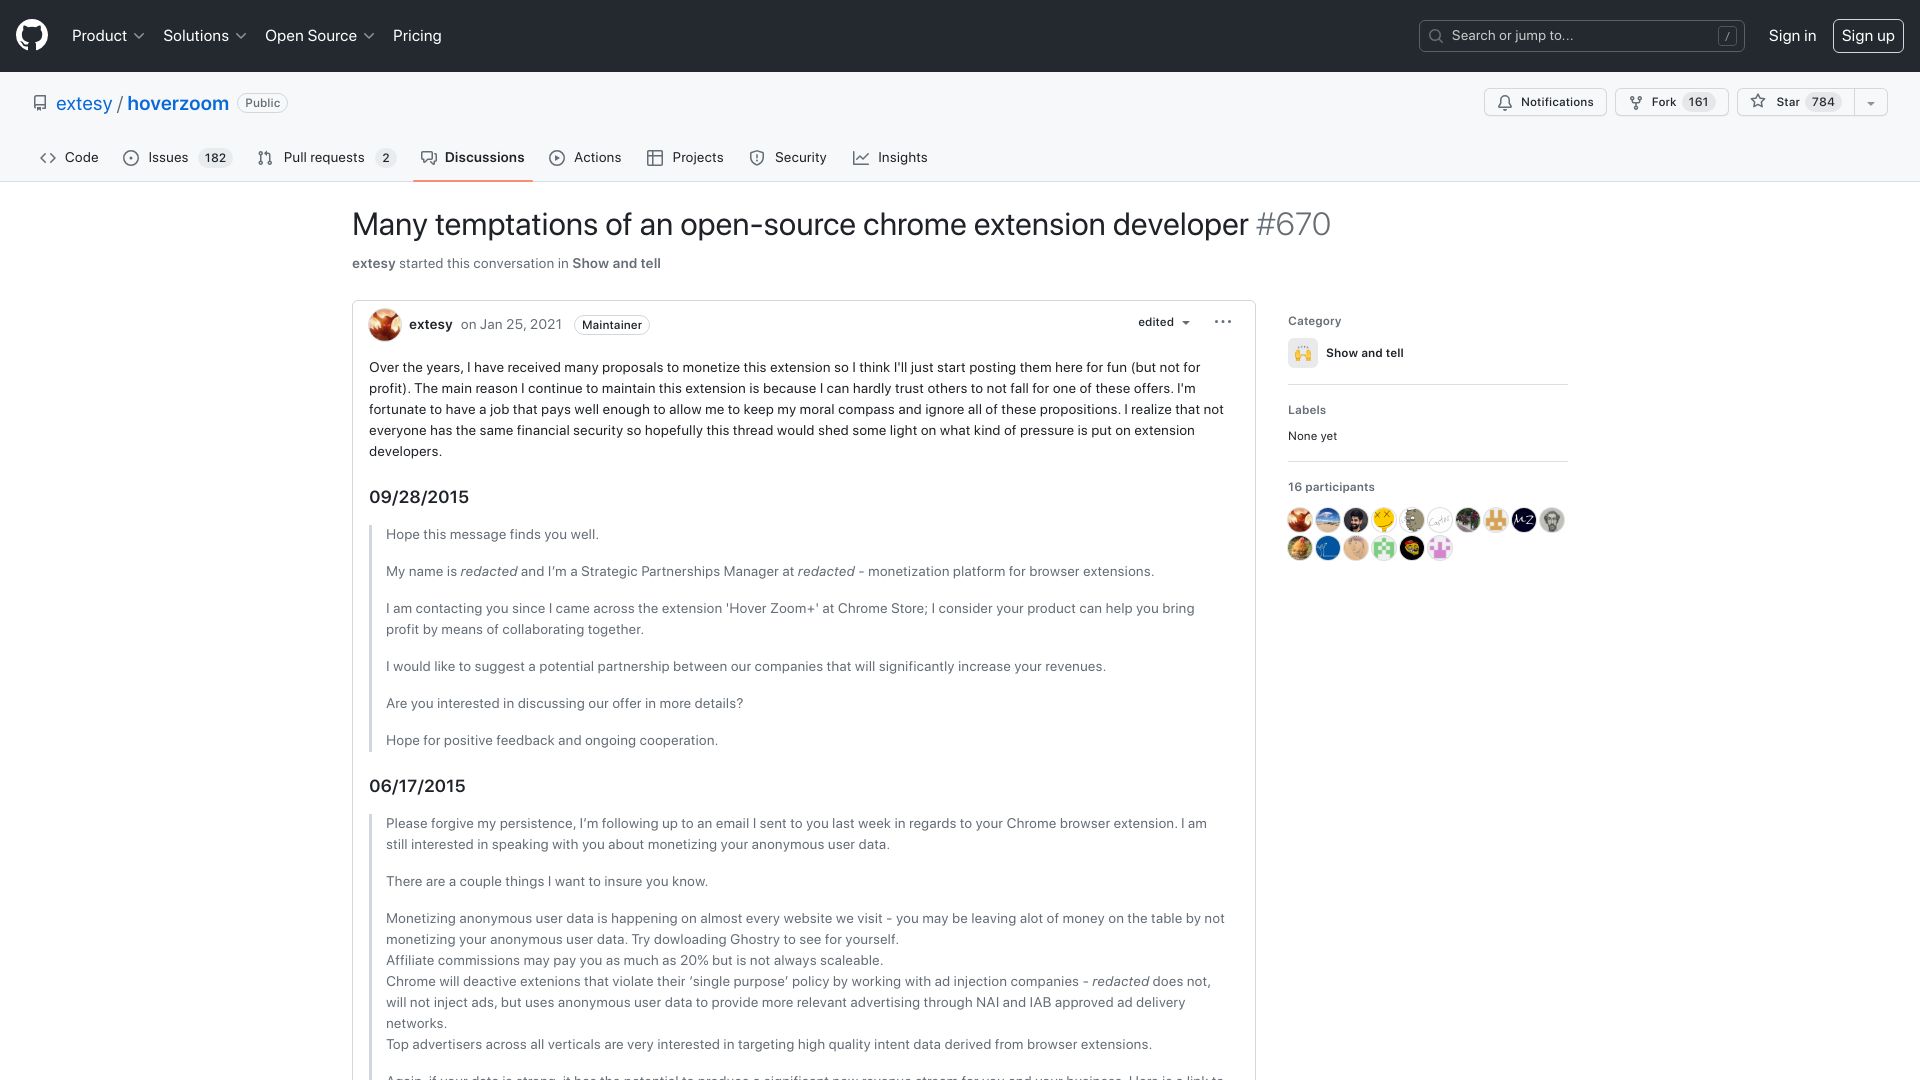
Task: Click the Notifications bell button
Action: [x=1545, y=102]
